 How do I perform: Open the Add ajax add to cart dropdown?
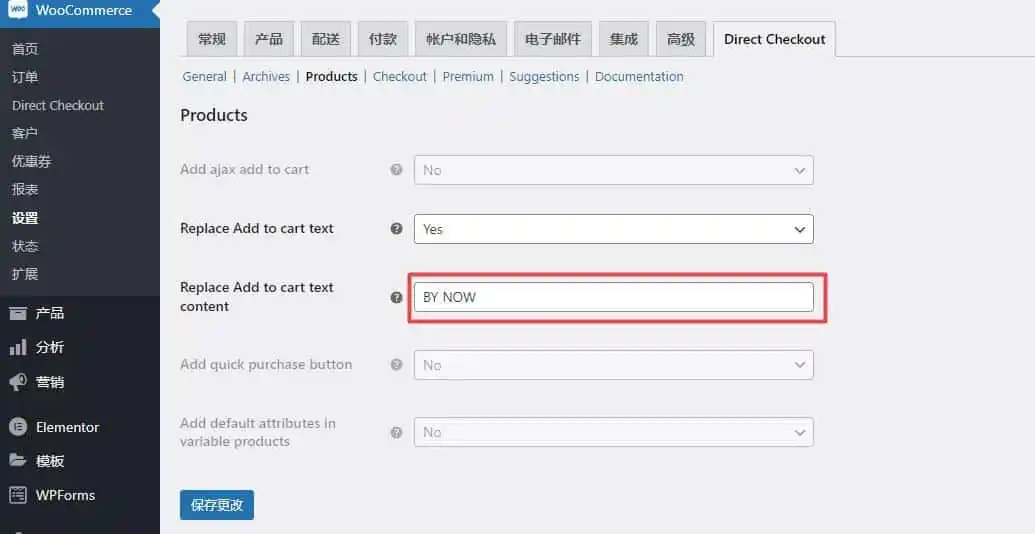[613, 170]
